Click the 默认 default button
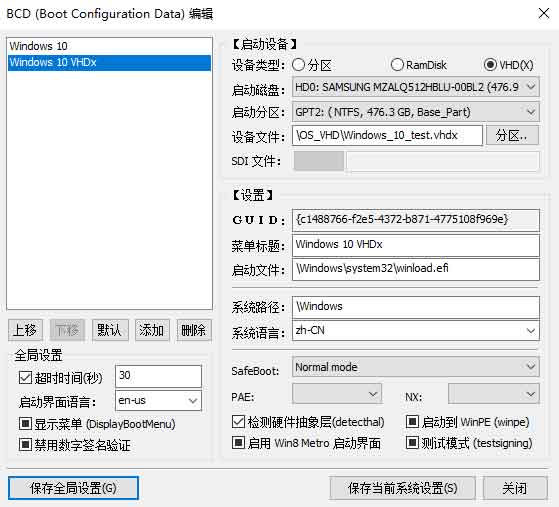559x507 pixels. coord(110,330)
